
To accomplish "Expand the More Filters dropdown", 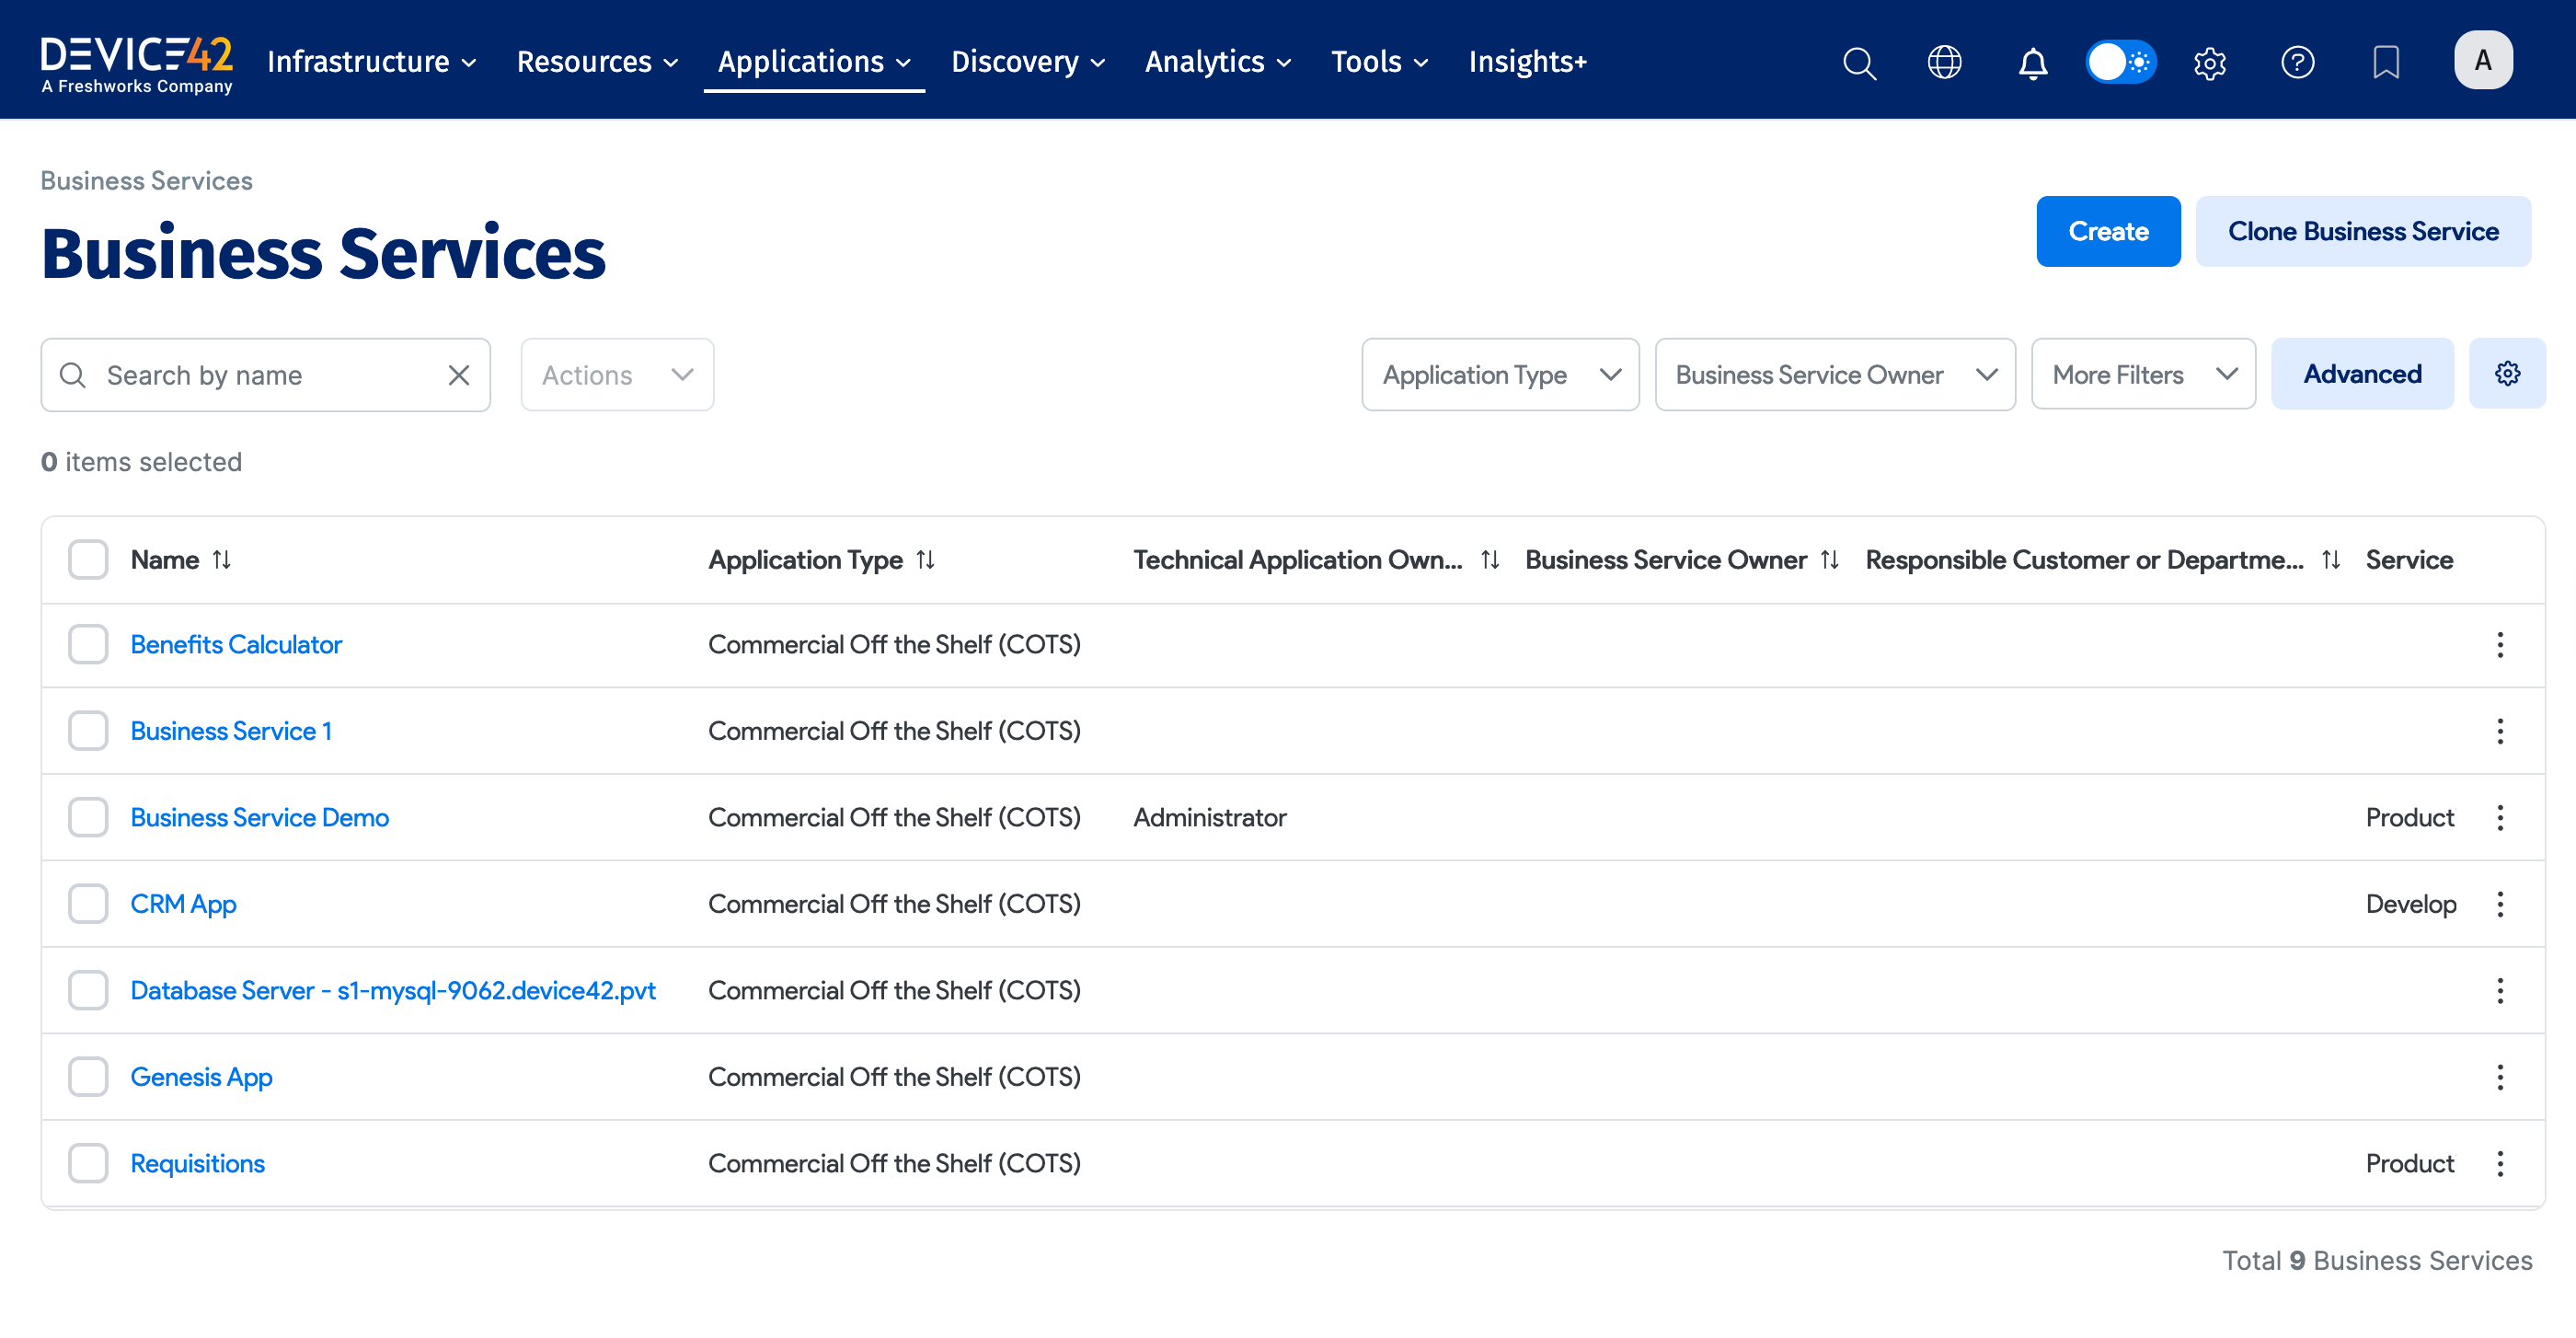I will pos(2143,374).
